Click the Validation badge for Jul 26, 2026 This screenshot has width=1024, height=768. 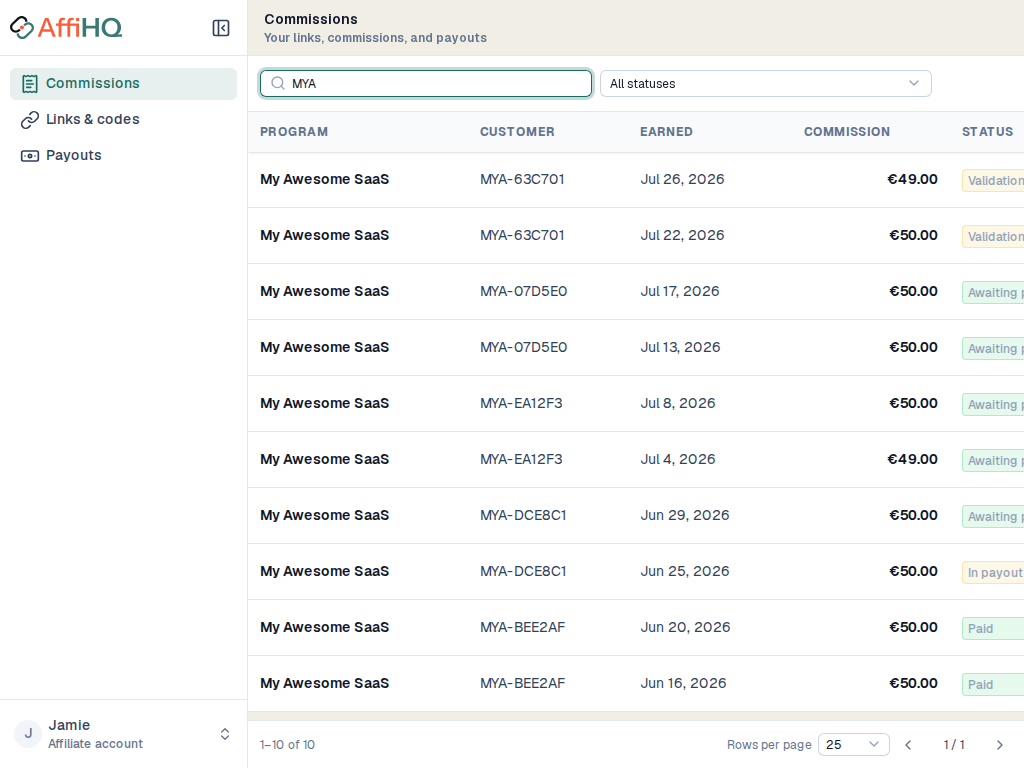pyautogui.click(x=993, y=180)
